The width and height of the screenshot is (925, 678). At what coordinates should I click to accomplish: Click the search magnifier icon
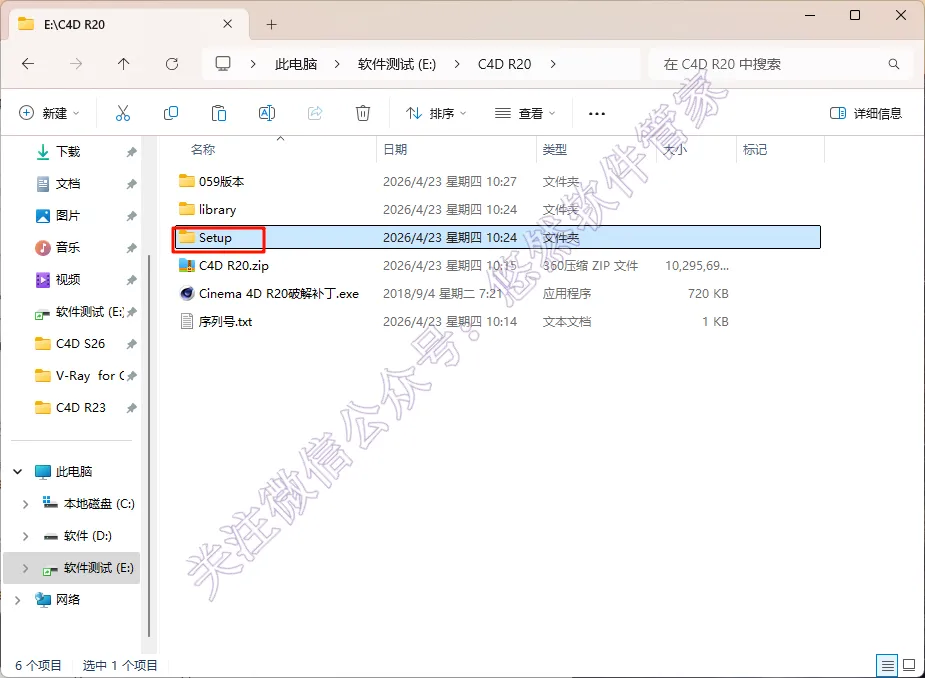[894, 64]
